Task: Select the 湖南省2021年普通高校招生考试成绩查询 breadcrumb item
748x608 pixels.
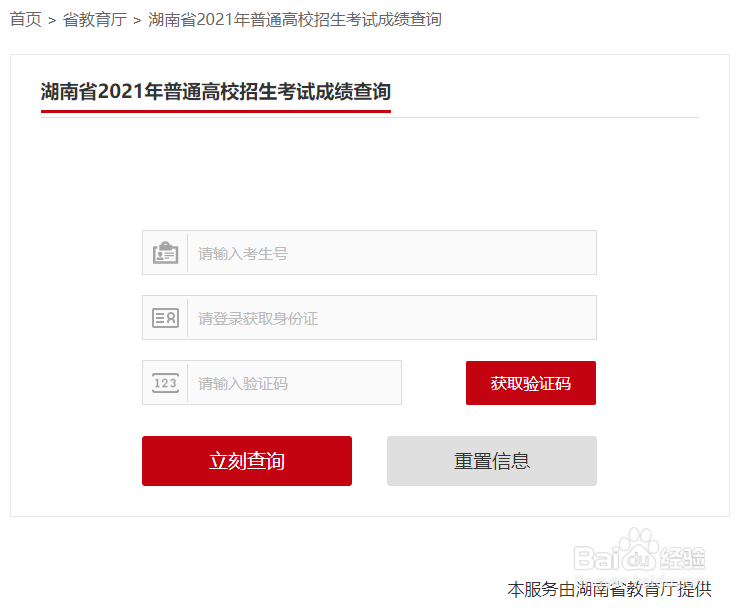Action: coord(294,20)
